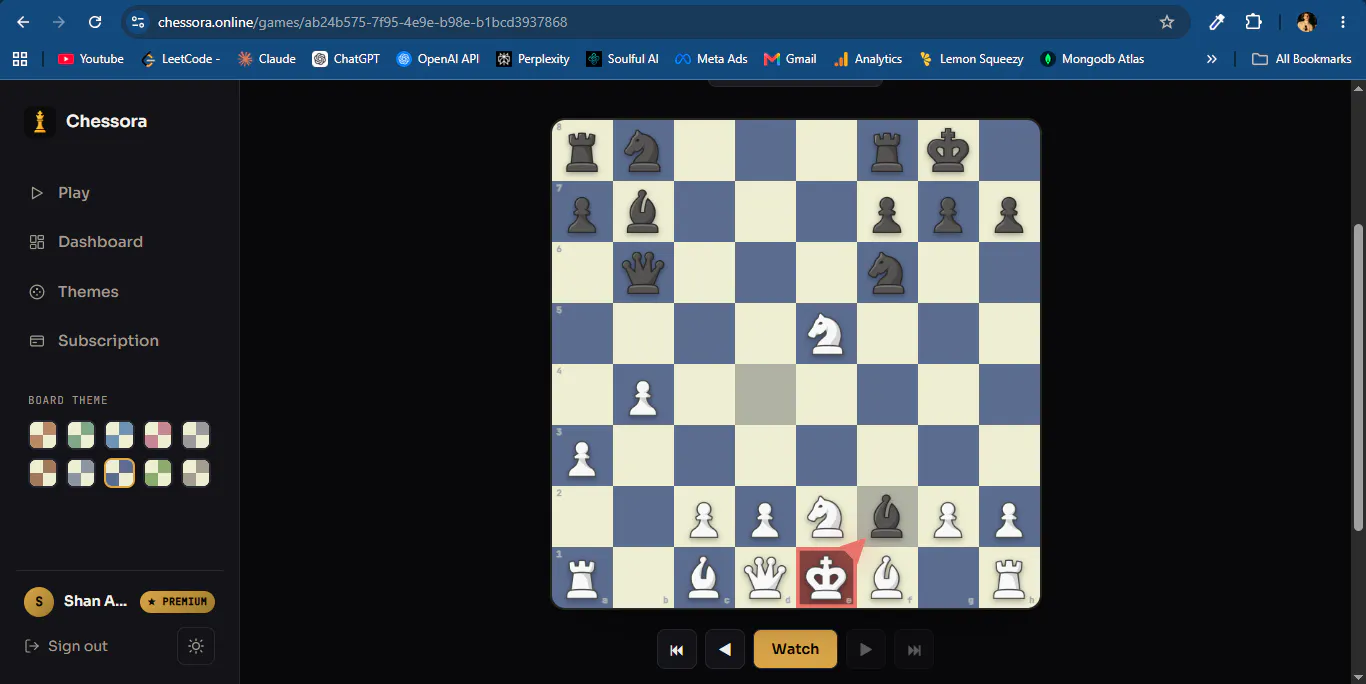Click the black king on g8

tap(948, 151)
